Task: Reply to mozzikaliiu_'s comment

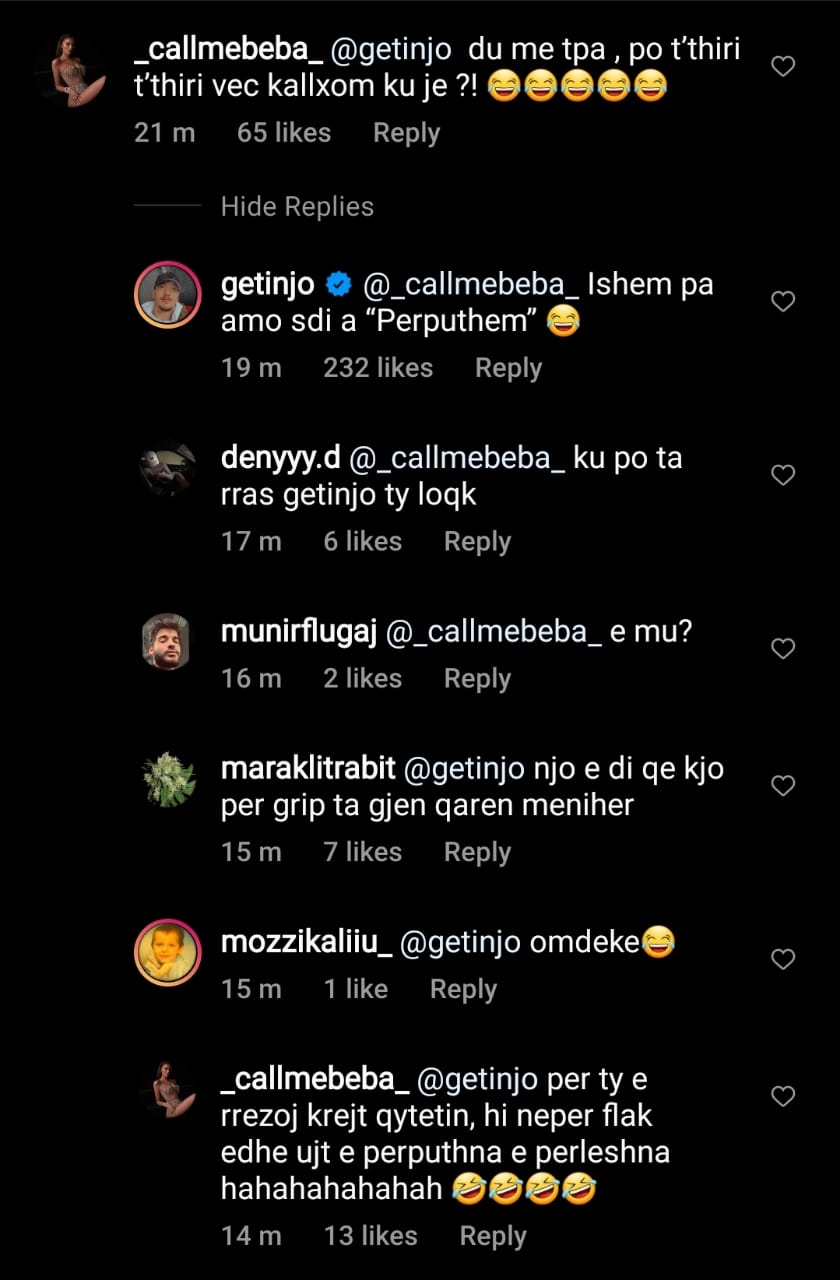Action: pyautogui.click(x=463, y=989)
